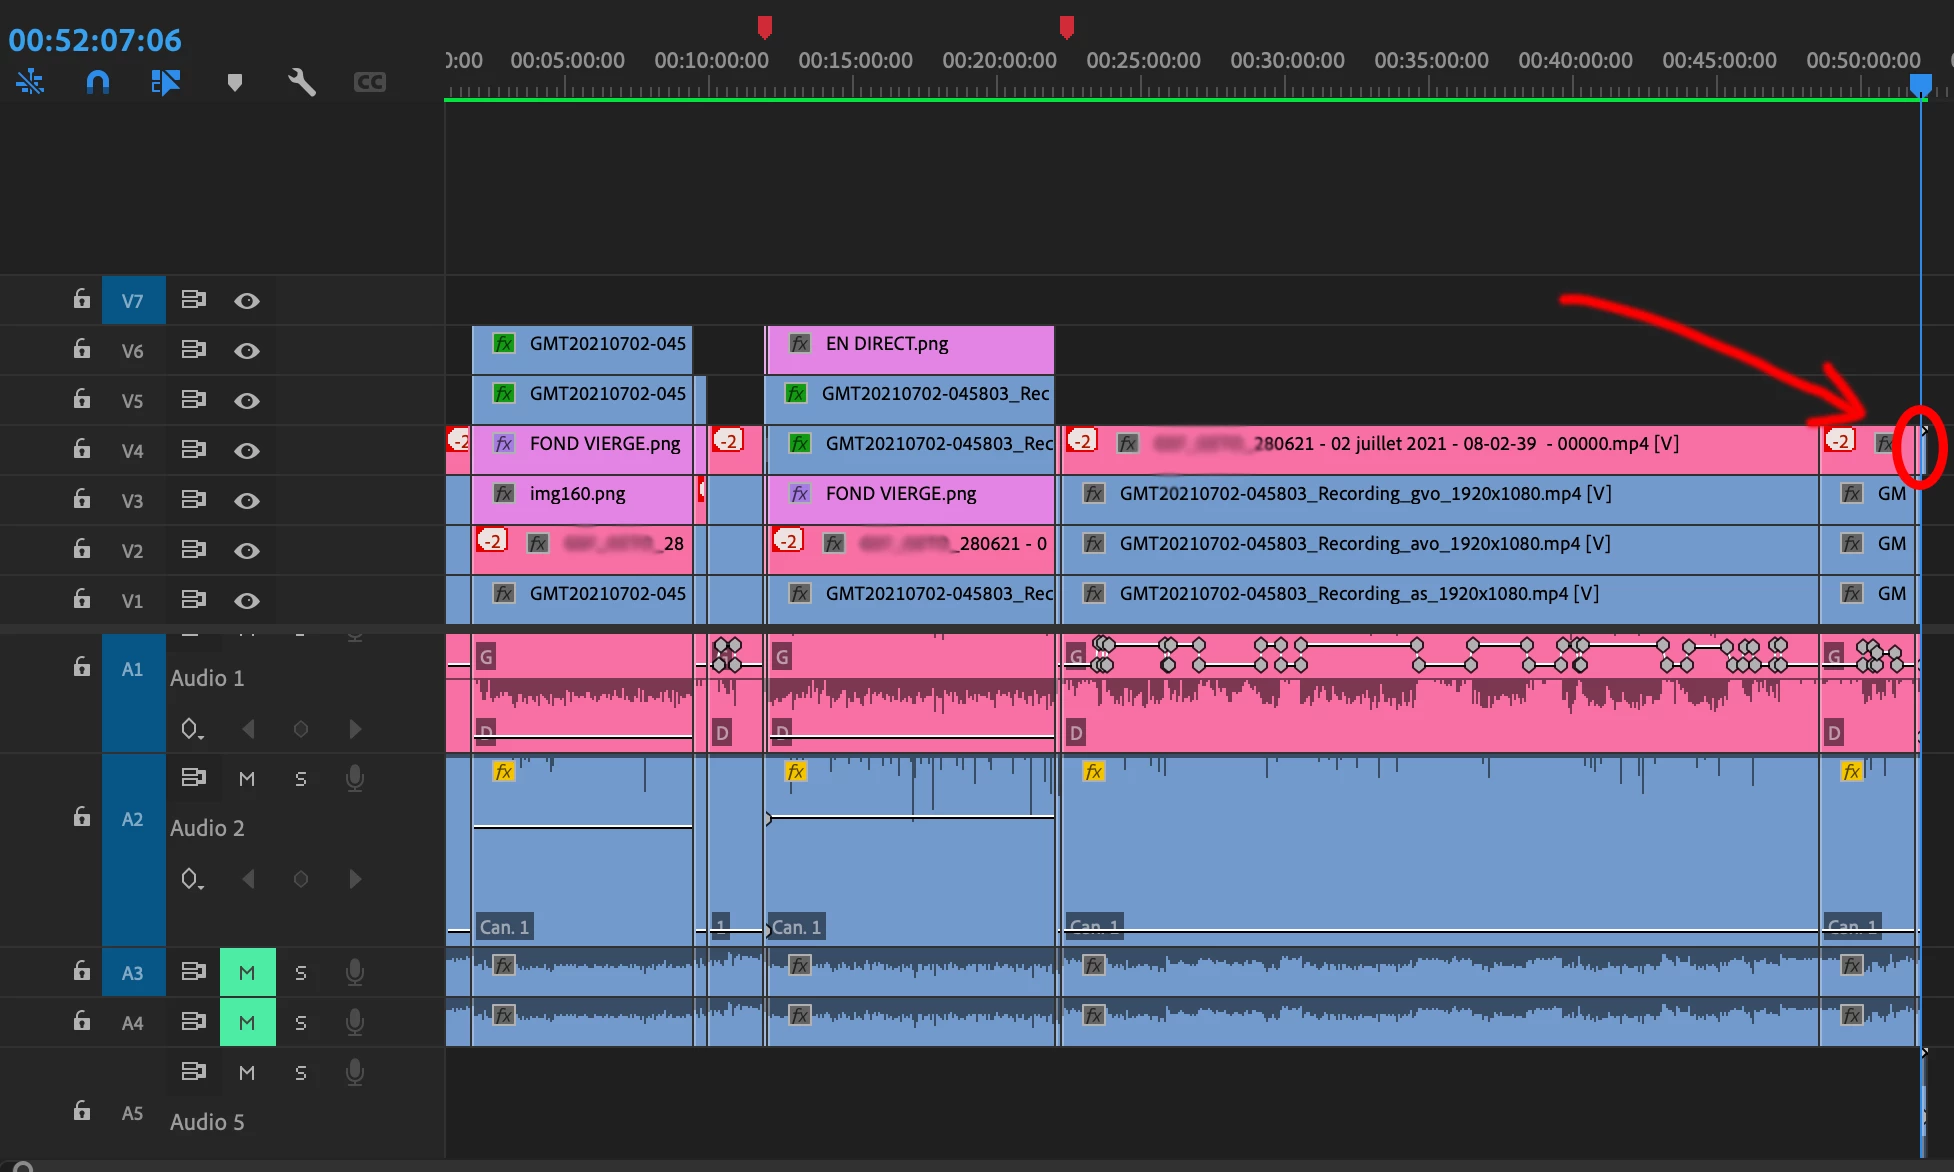Viewport: 1954px width, 1172px height.
Task: Hide track V4 with the eye icon
Action: [247, 450]
